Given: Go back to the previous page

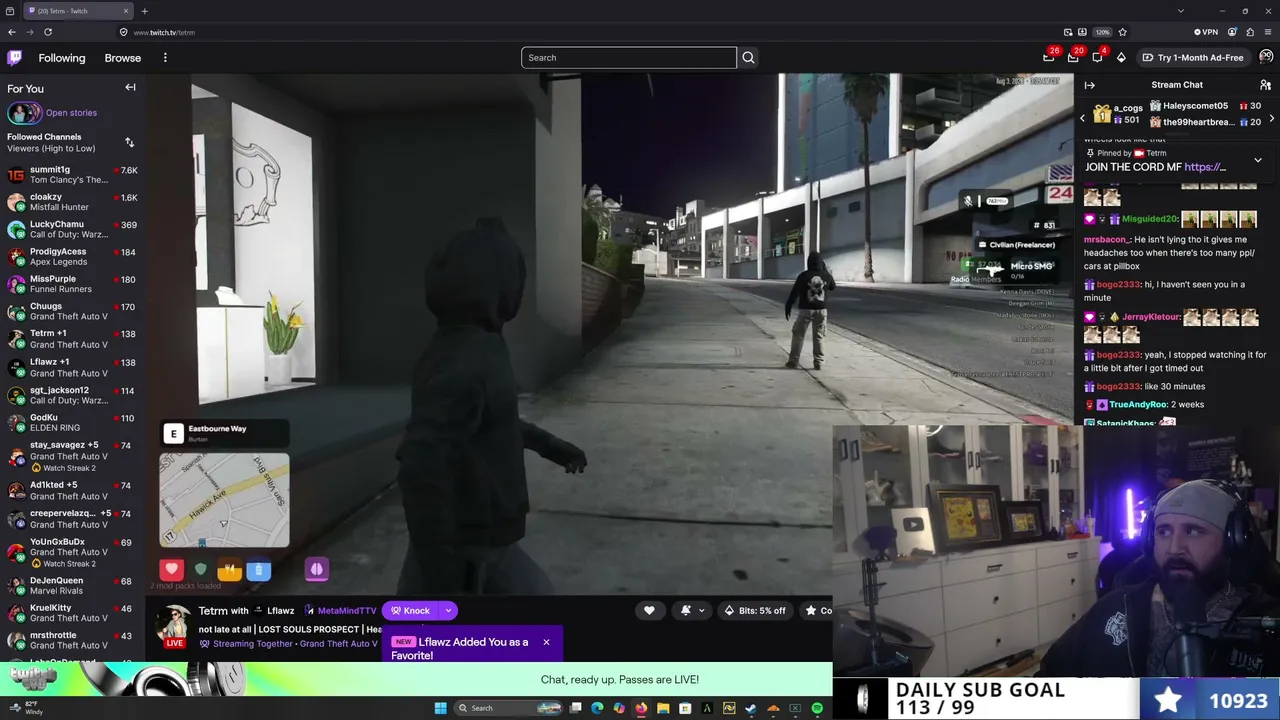Looking at the screenshot, I should pyautogui.click(x=12, y=32).
